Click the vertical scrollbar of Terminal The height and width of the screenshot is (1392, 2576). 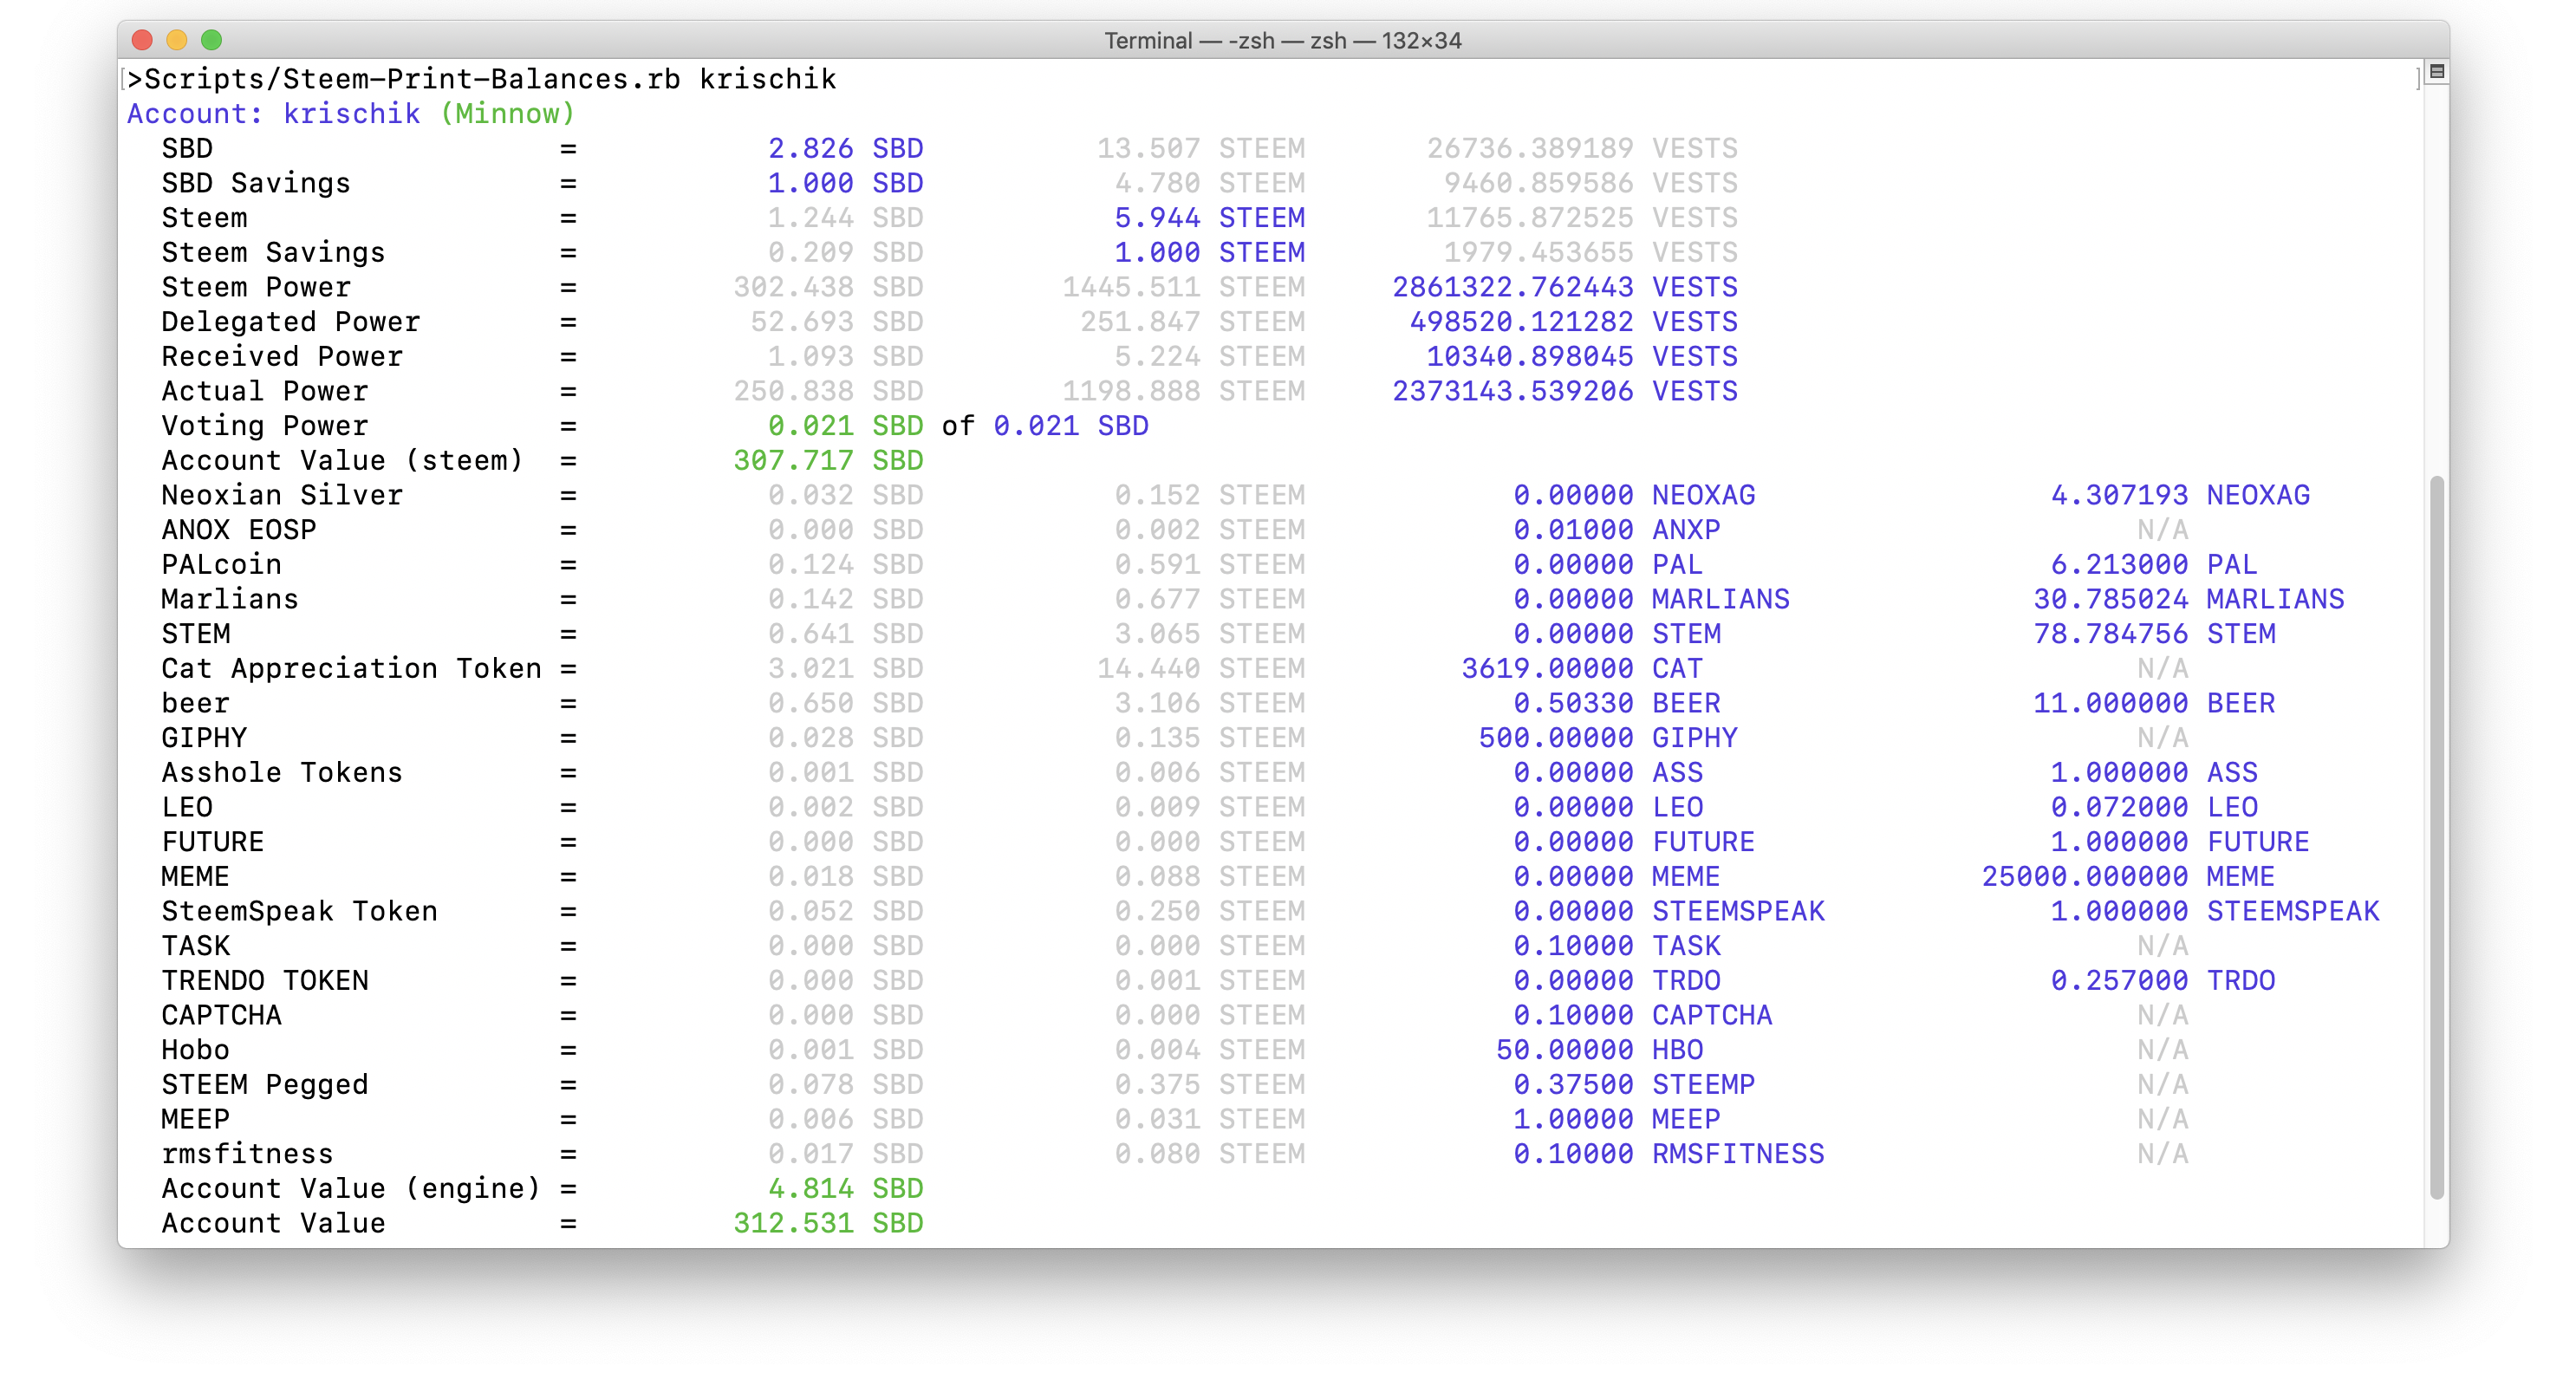[x=2436, y=838]
